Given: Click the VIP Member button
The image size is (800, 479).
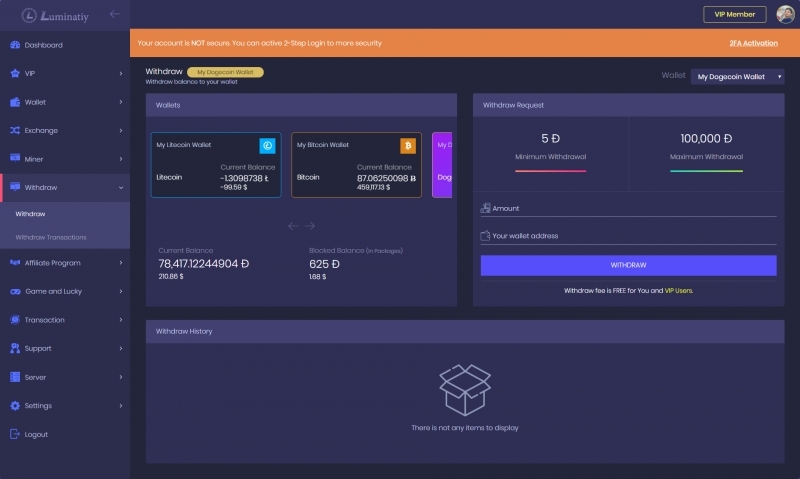Looking at the screenshot, I should (734, 14).
